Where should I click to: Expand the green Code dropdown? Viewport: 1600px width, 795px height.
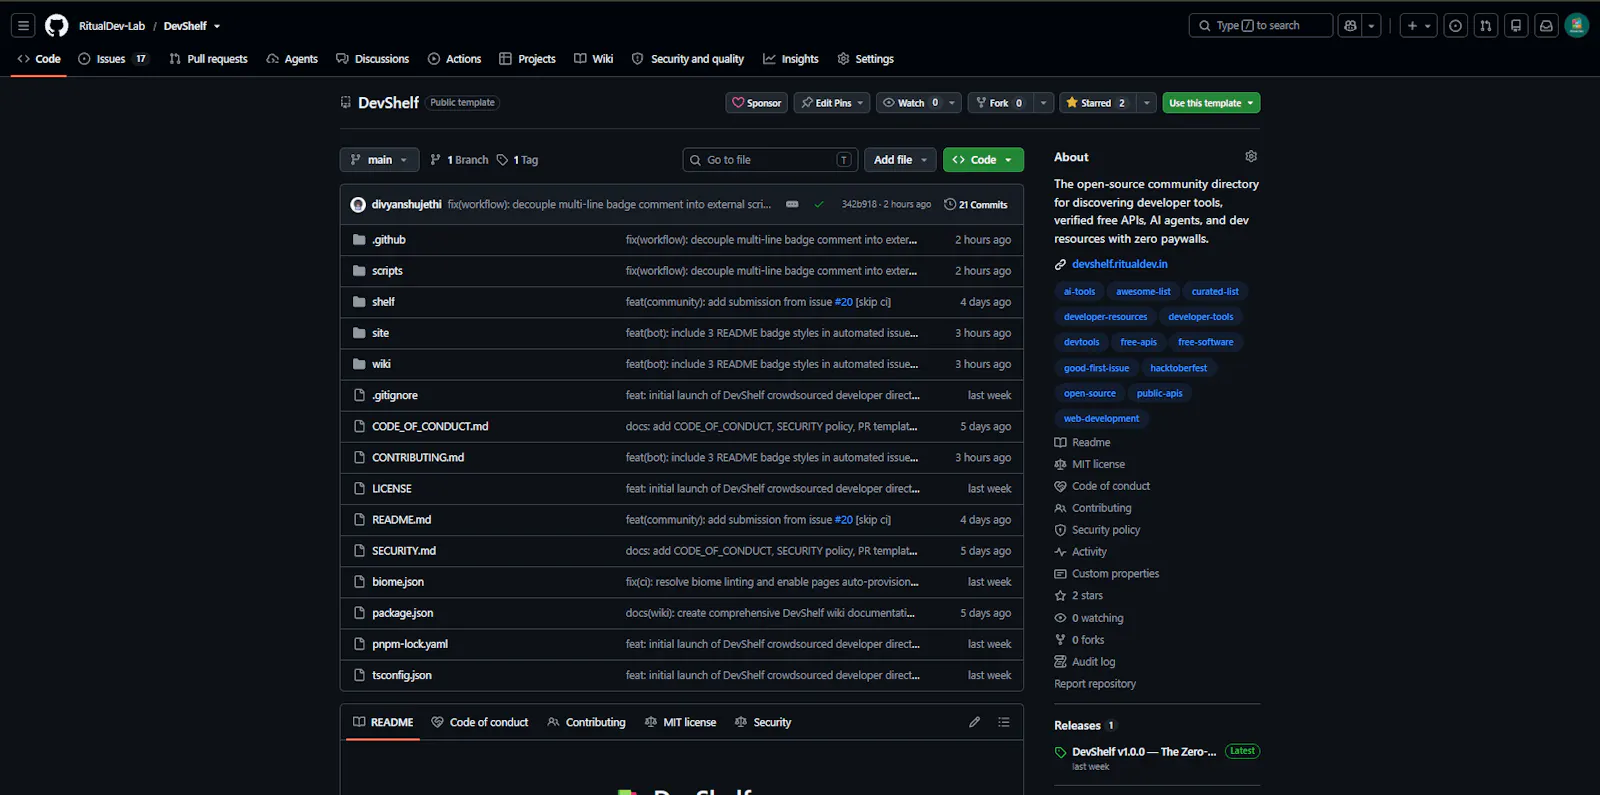983,160
